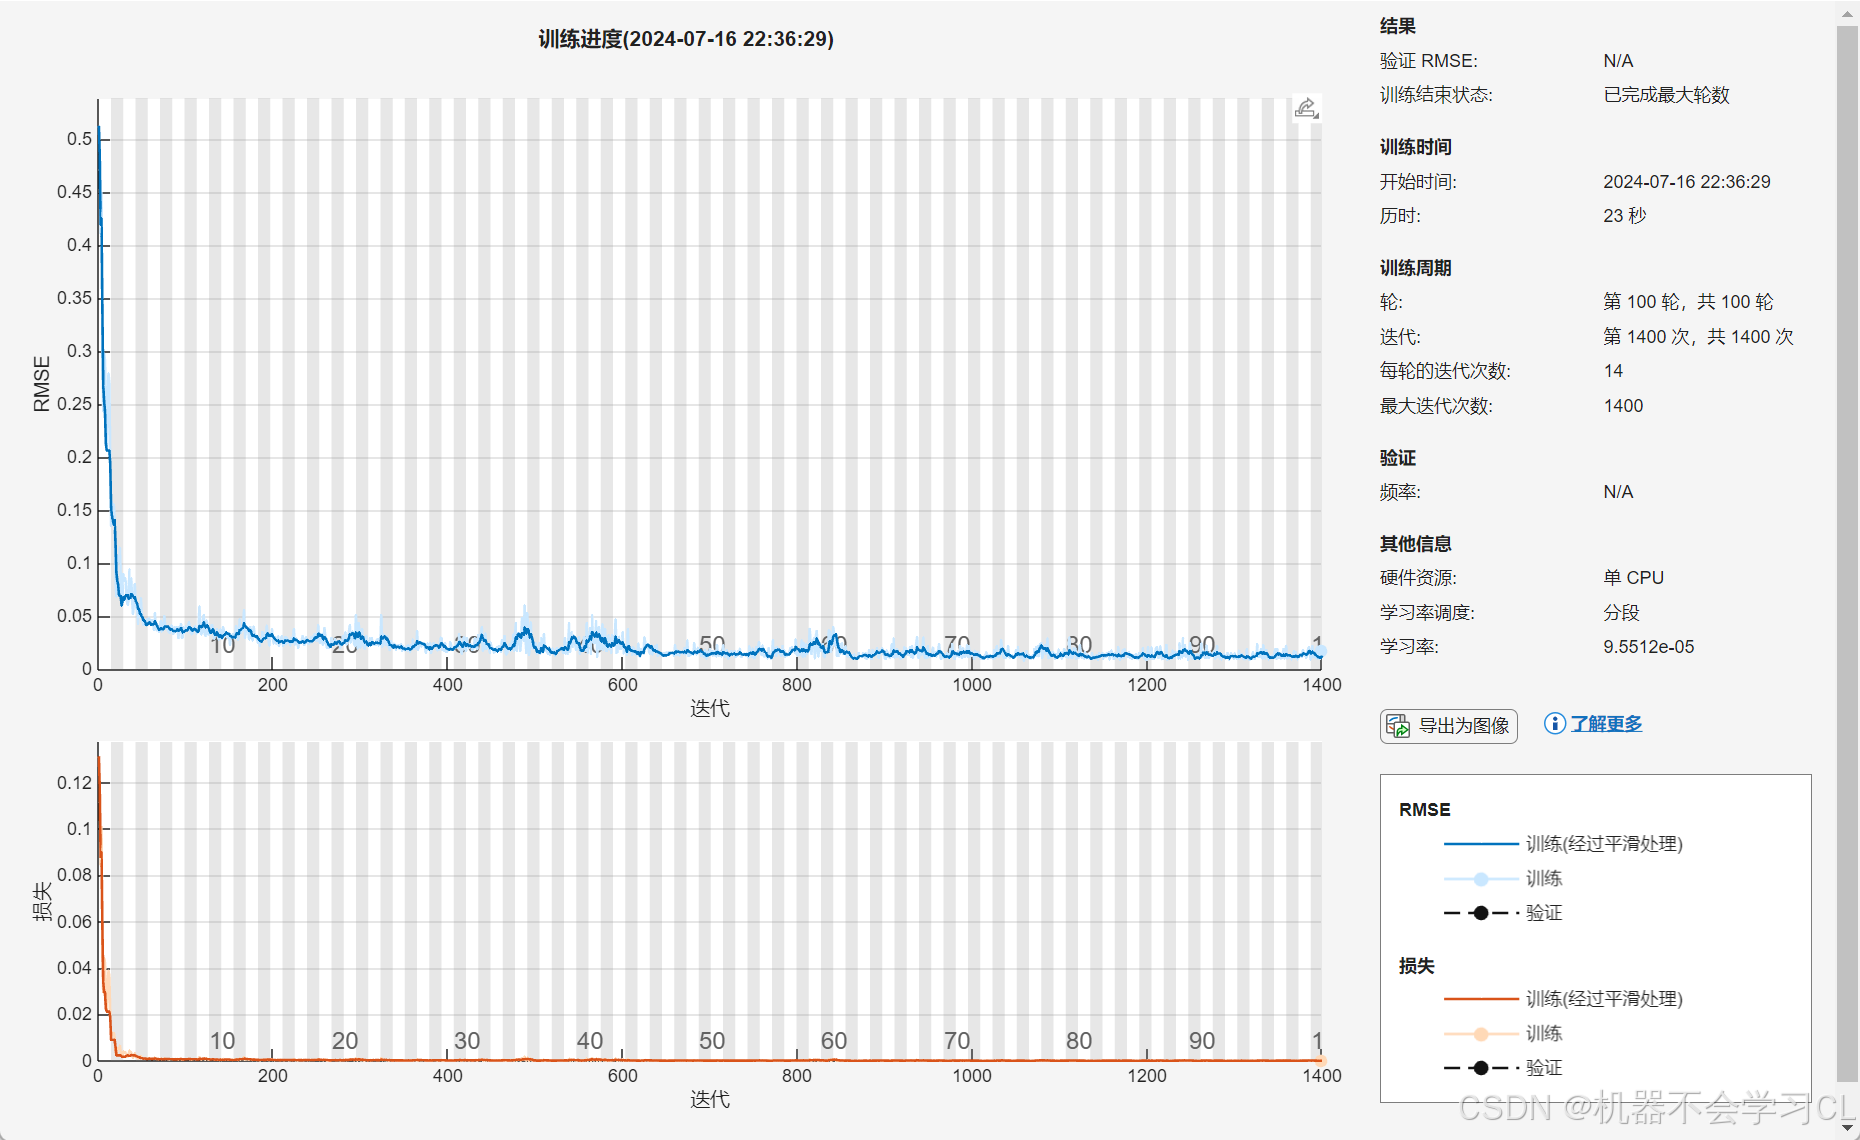Click the value 14 beside 每轮的迭代次数
The width and height of the screenshot is (1860, 1140).
(1613, 371)
